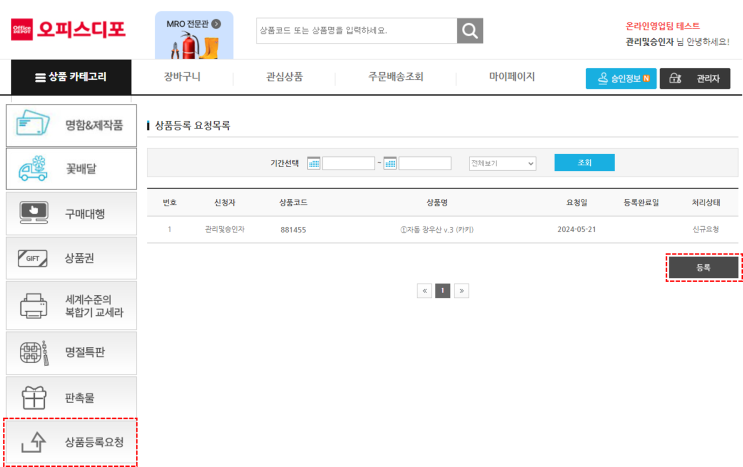
Task: Go to previous page arrow
Action: click(x=425, y=291)
